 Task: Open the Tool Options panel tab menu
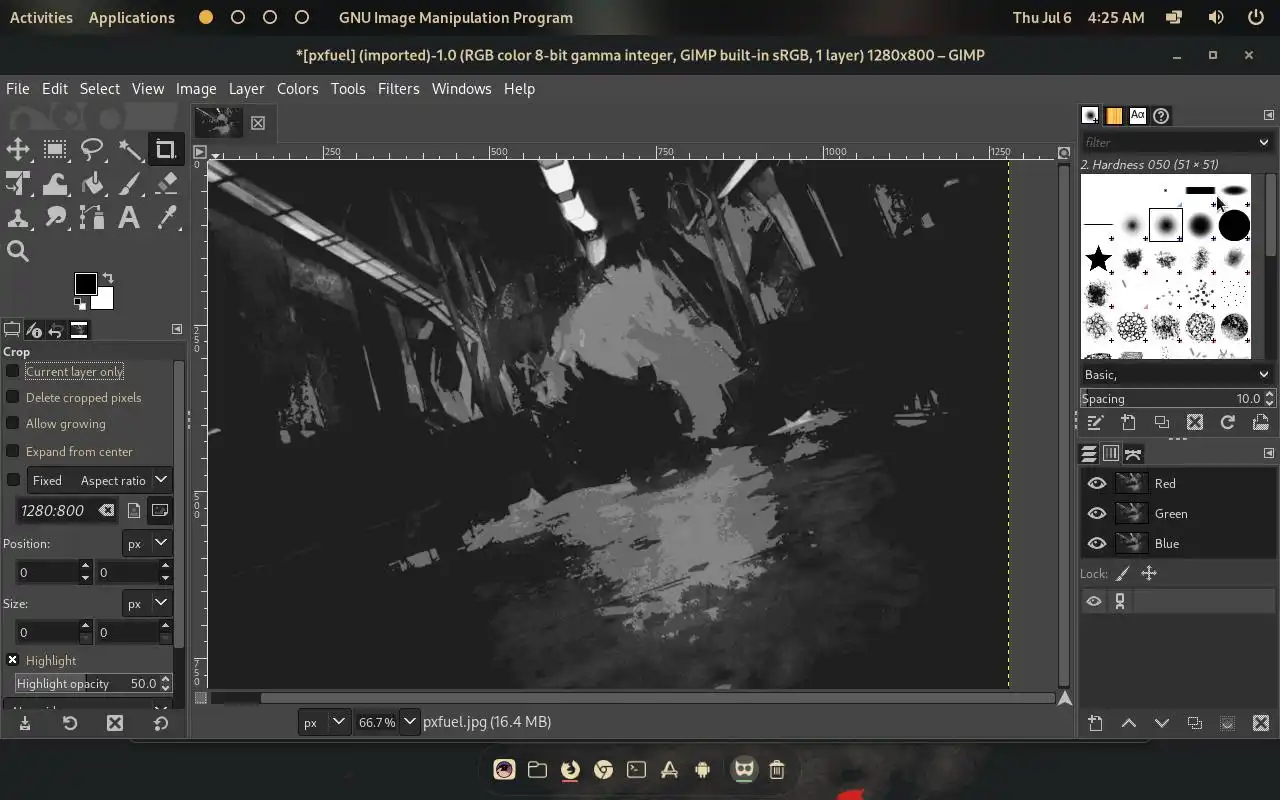177,329
